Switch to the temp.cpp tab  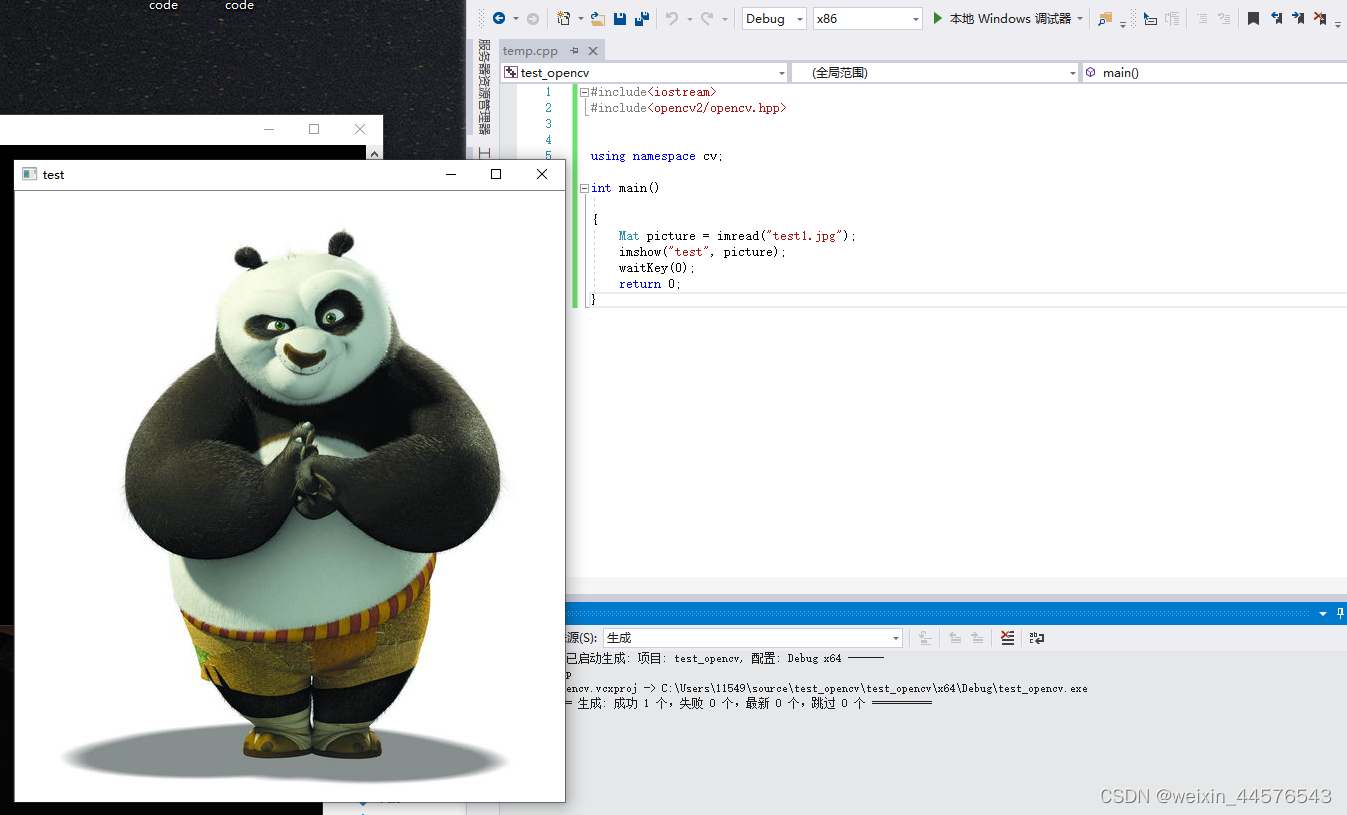(x=530, y=50)
